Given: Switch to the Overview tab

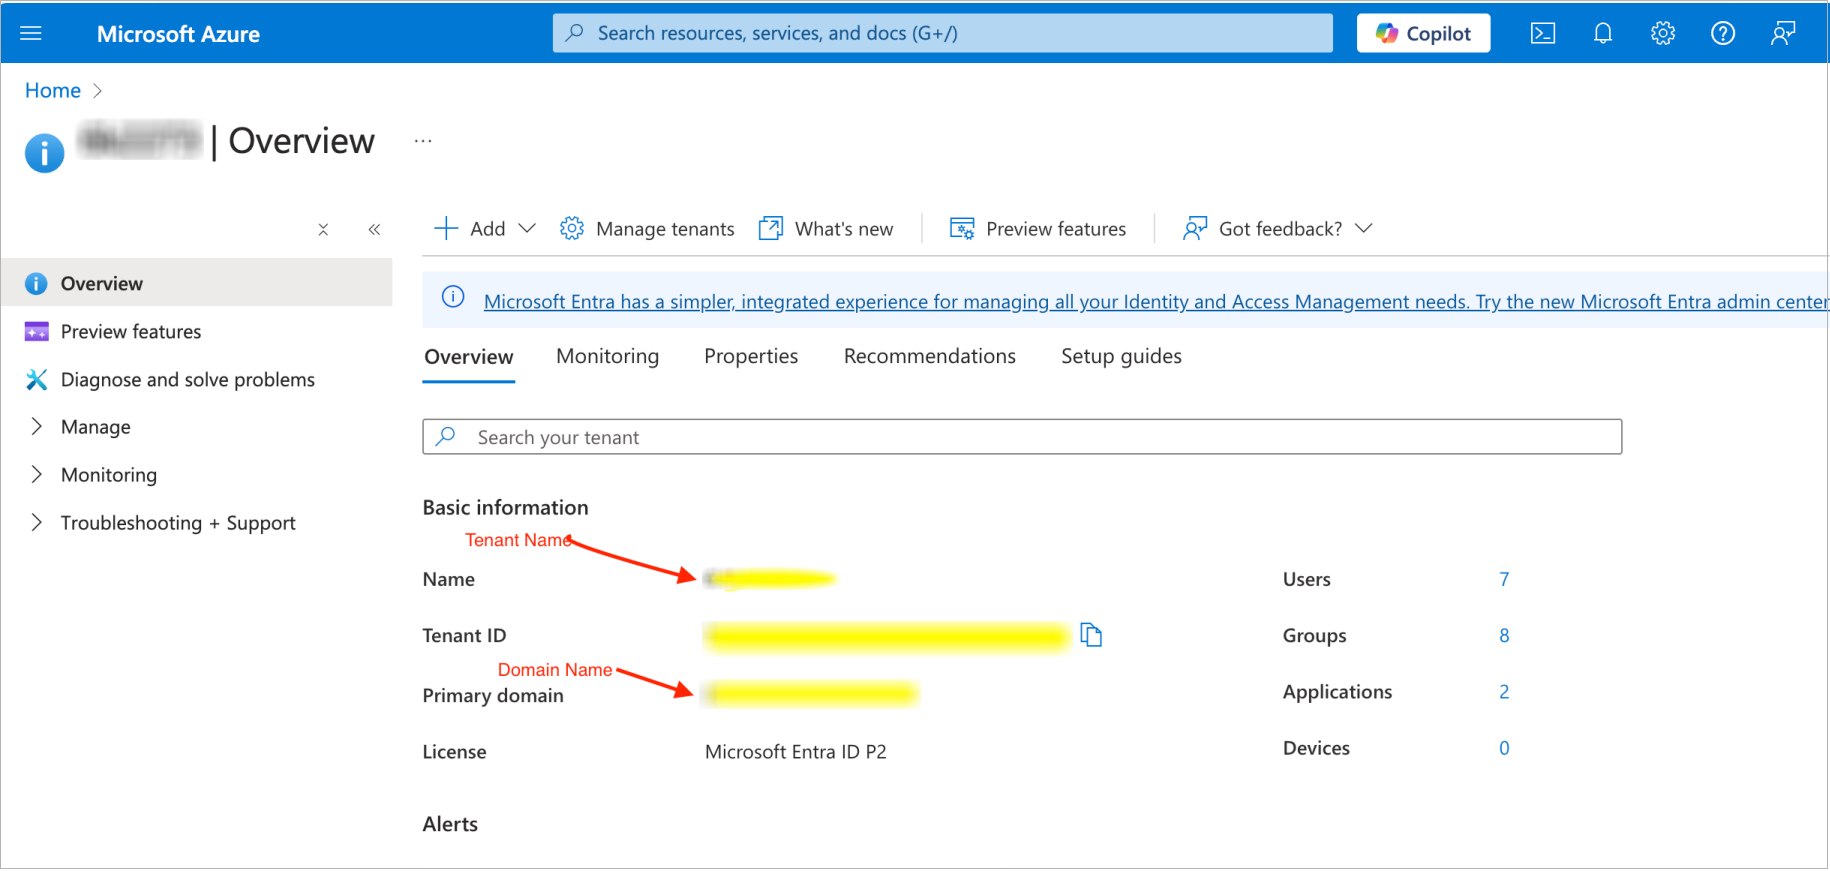Looking at the screenshot, I should point(469,357).
